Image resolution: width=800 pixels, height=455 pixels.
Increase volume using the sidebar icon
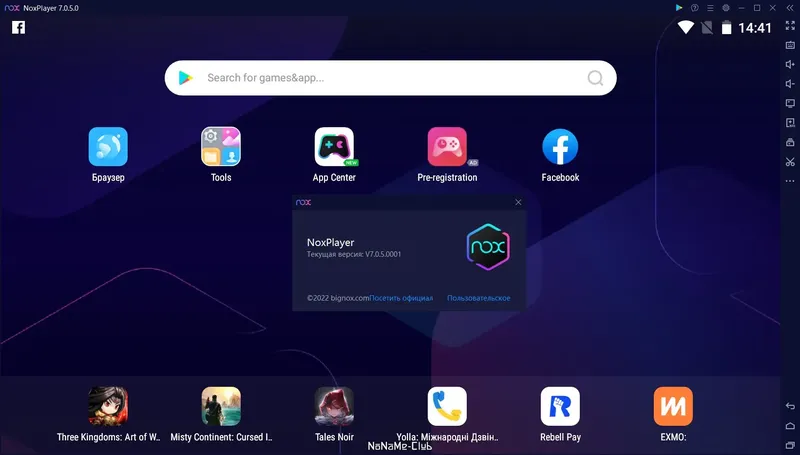(790, 64)
